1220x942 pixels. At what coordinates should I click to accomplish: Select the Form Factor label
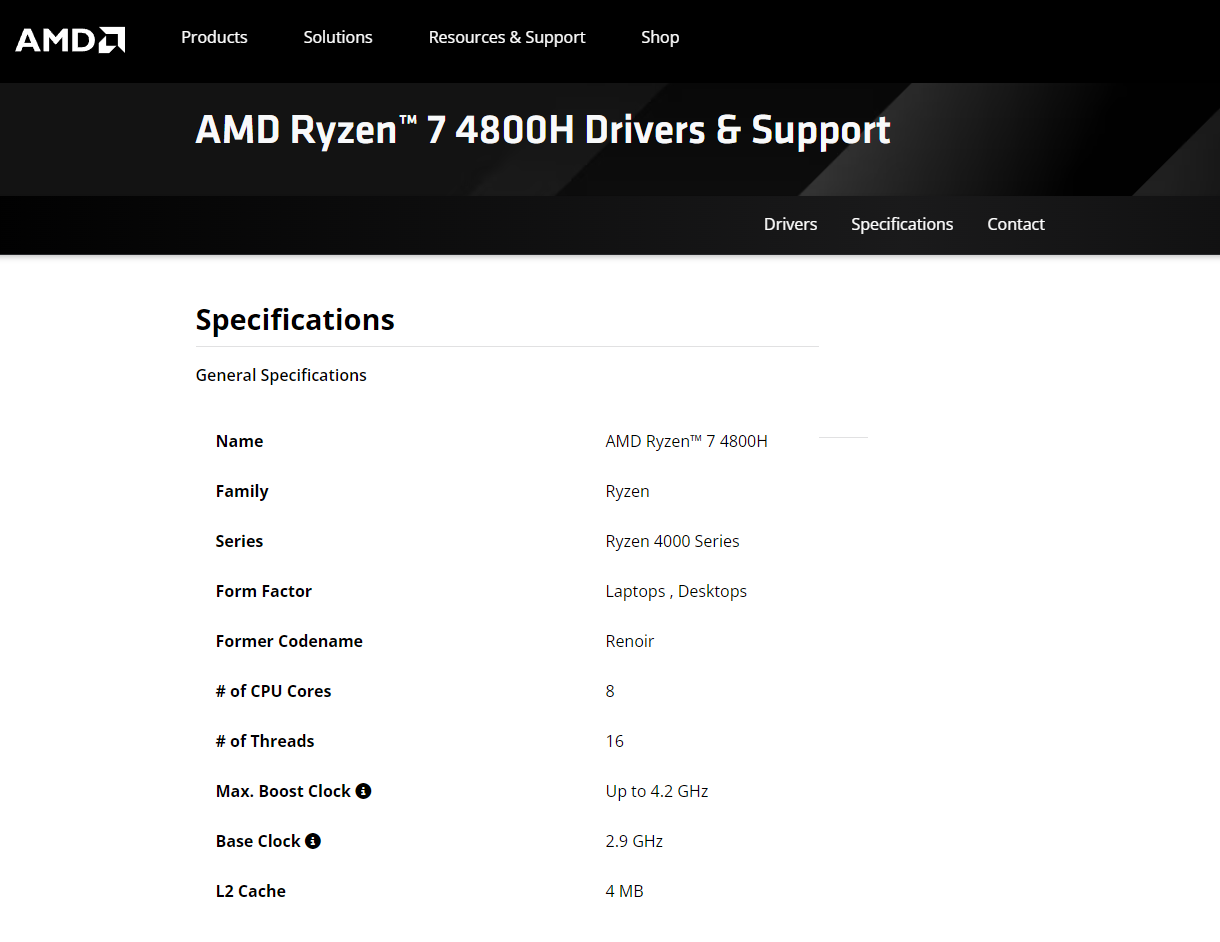(264, 591)
